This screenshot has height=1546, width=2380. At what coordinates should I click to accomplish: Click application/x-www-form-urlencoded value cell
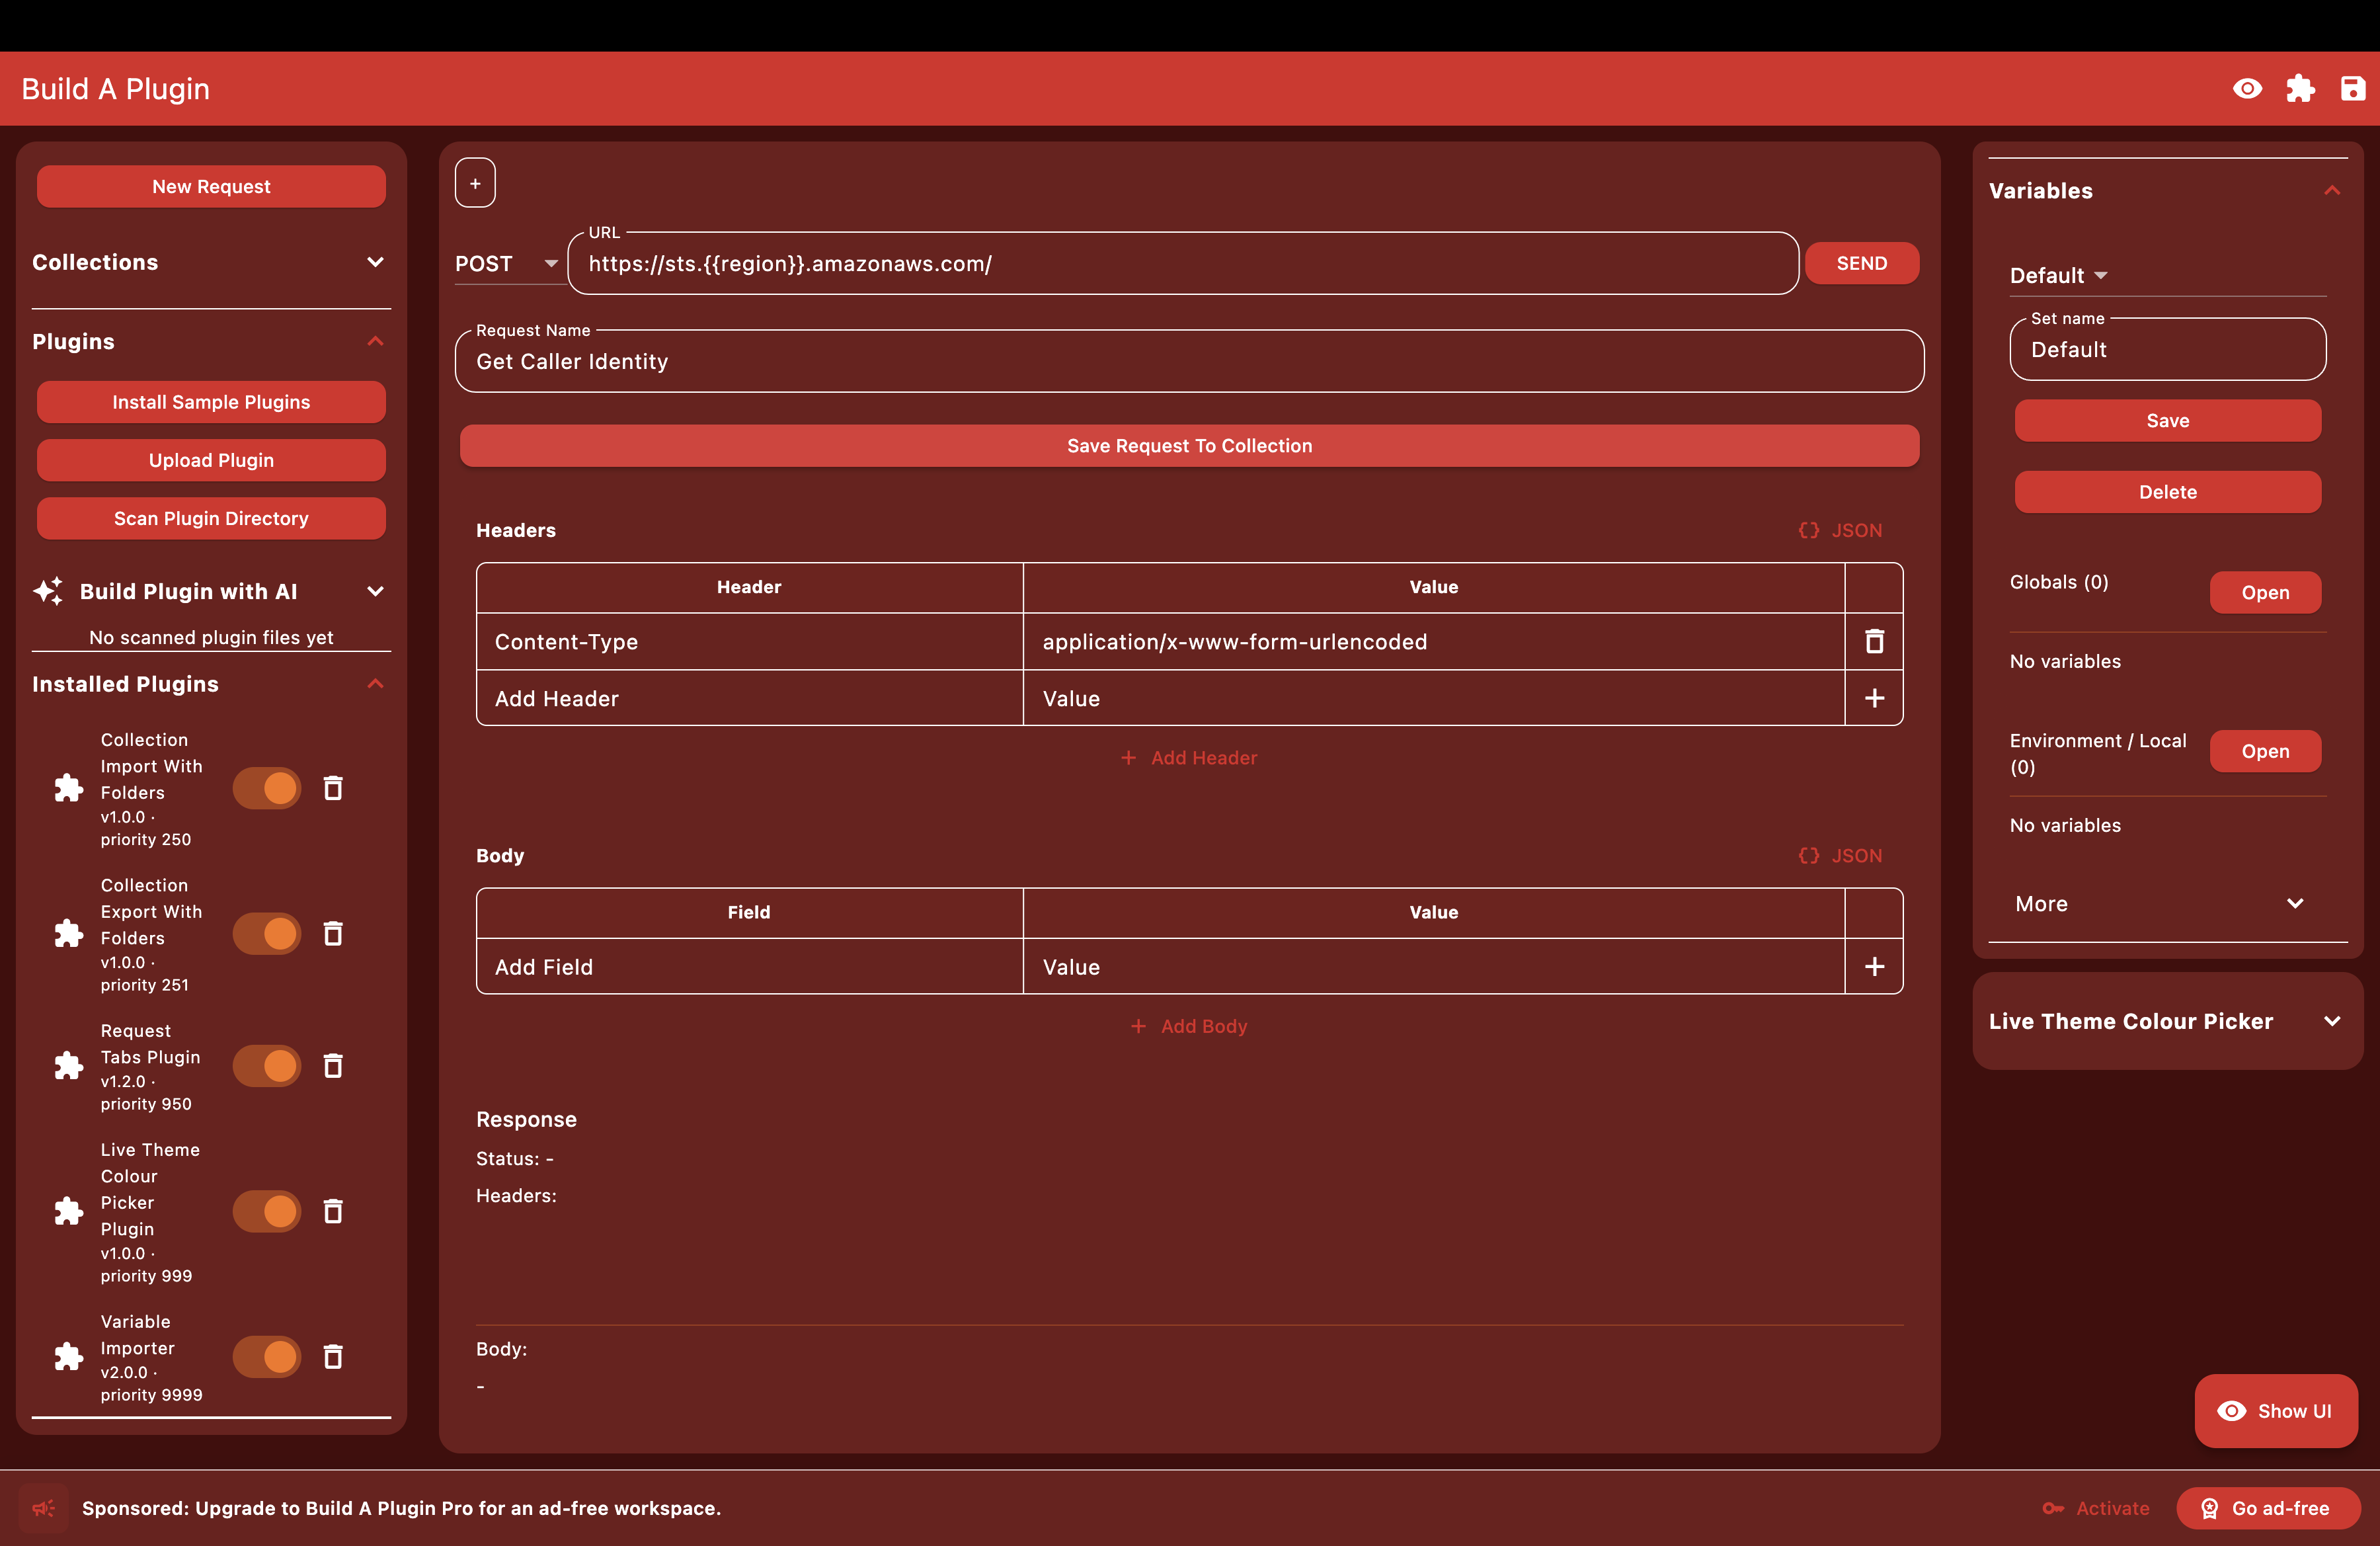click(x=1433, y=641)
